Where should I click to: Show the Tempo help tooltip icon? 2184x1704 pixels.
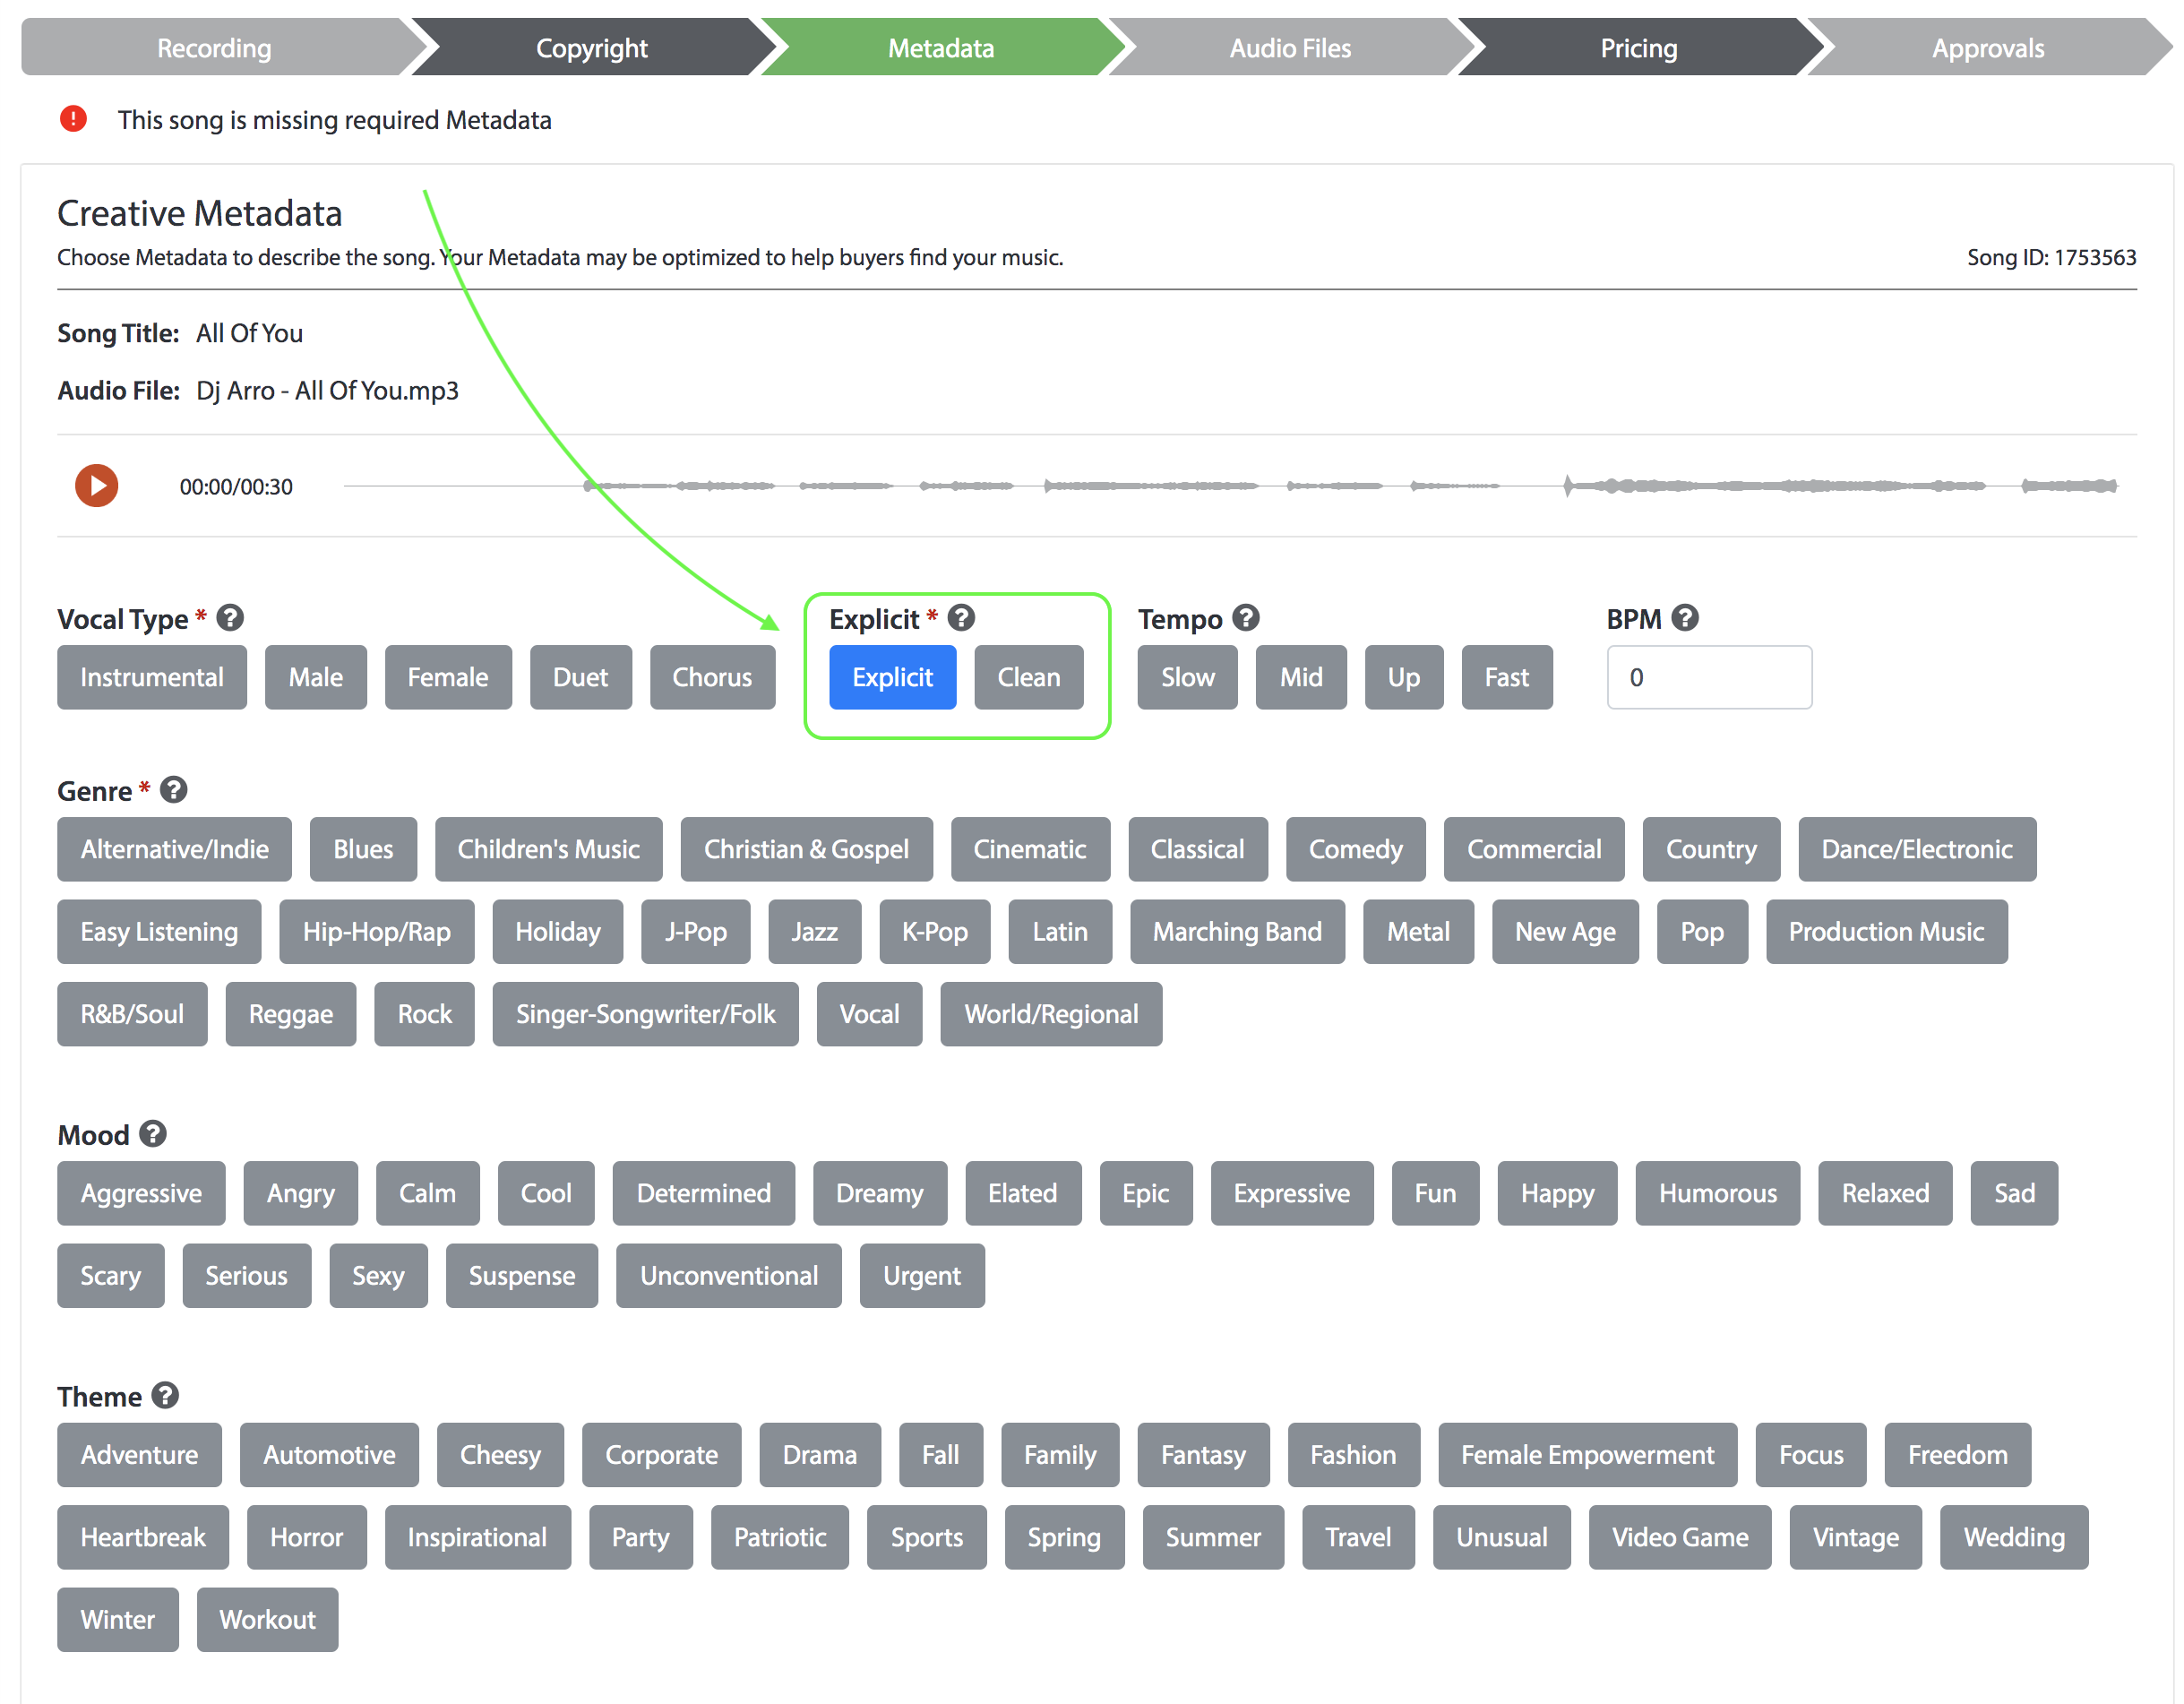tap(1245, 618)
